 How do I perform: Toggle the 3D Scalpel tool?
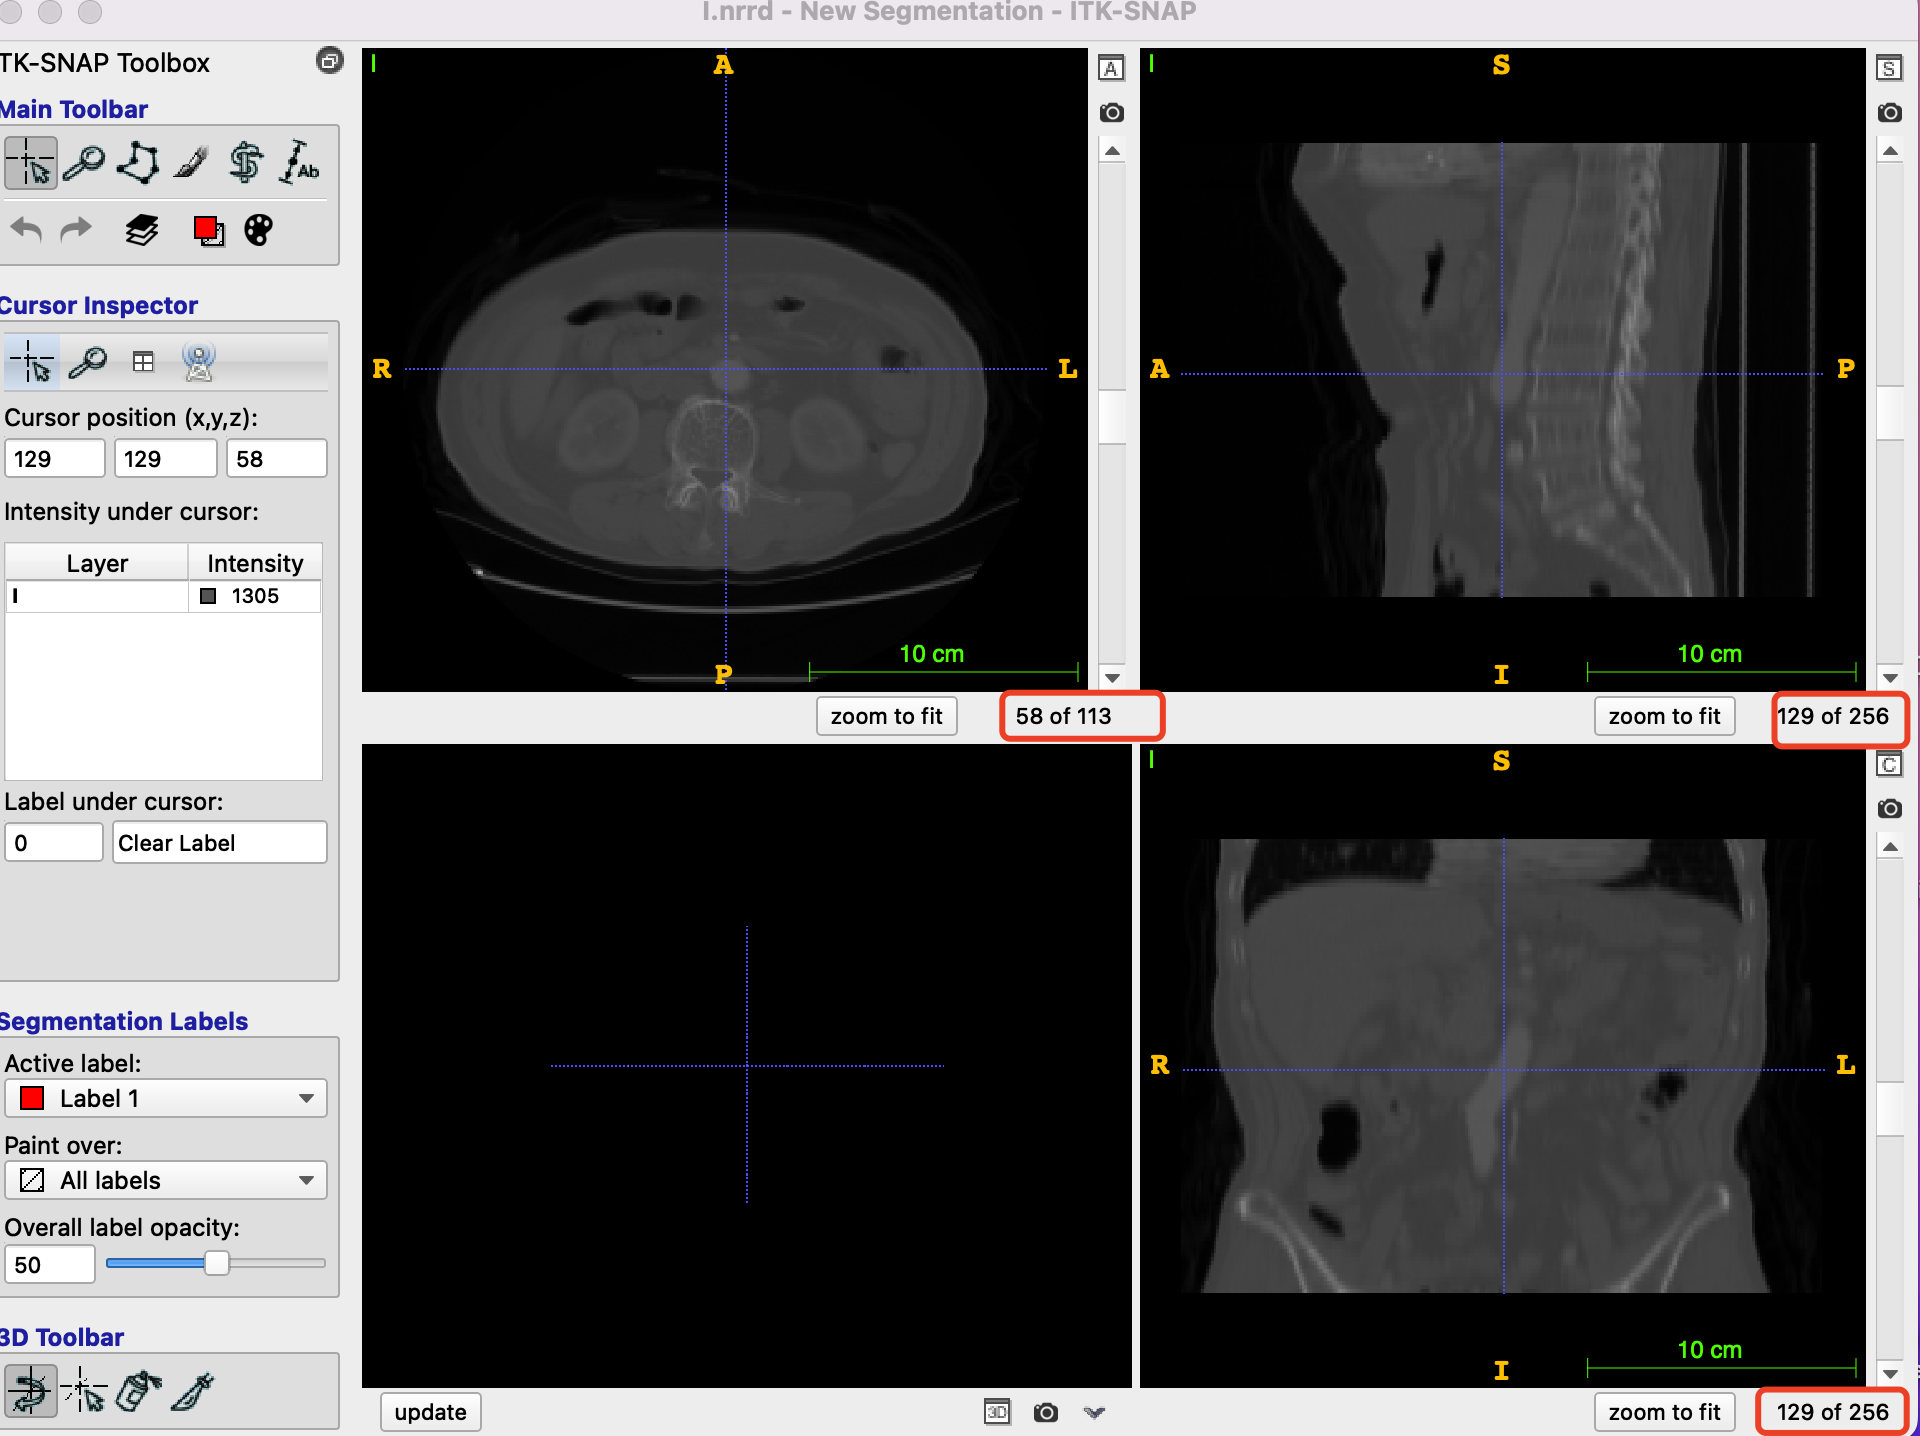coord(193,1391)
